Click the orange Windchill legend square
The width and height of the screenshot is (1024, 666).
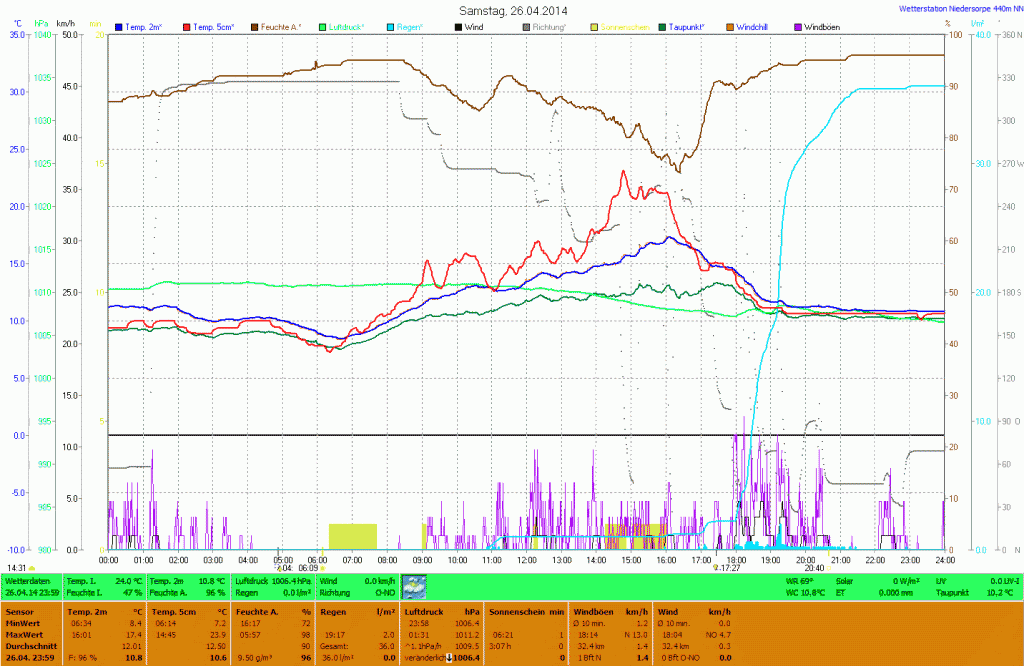731,26
